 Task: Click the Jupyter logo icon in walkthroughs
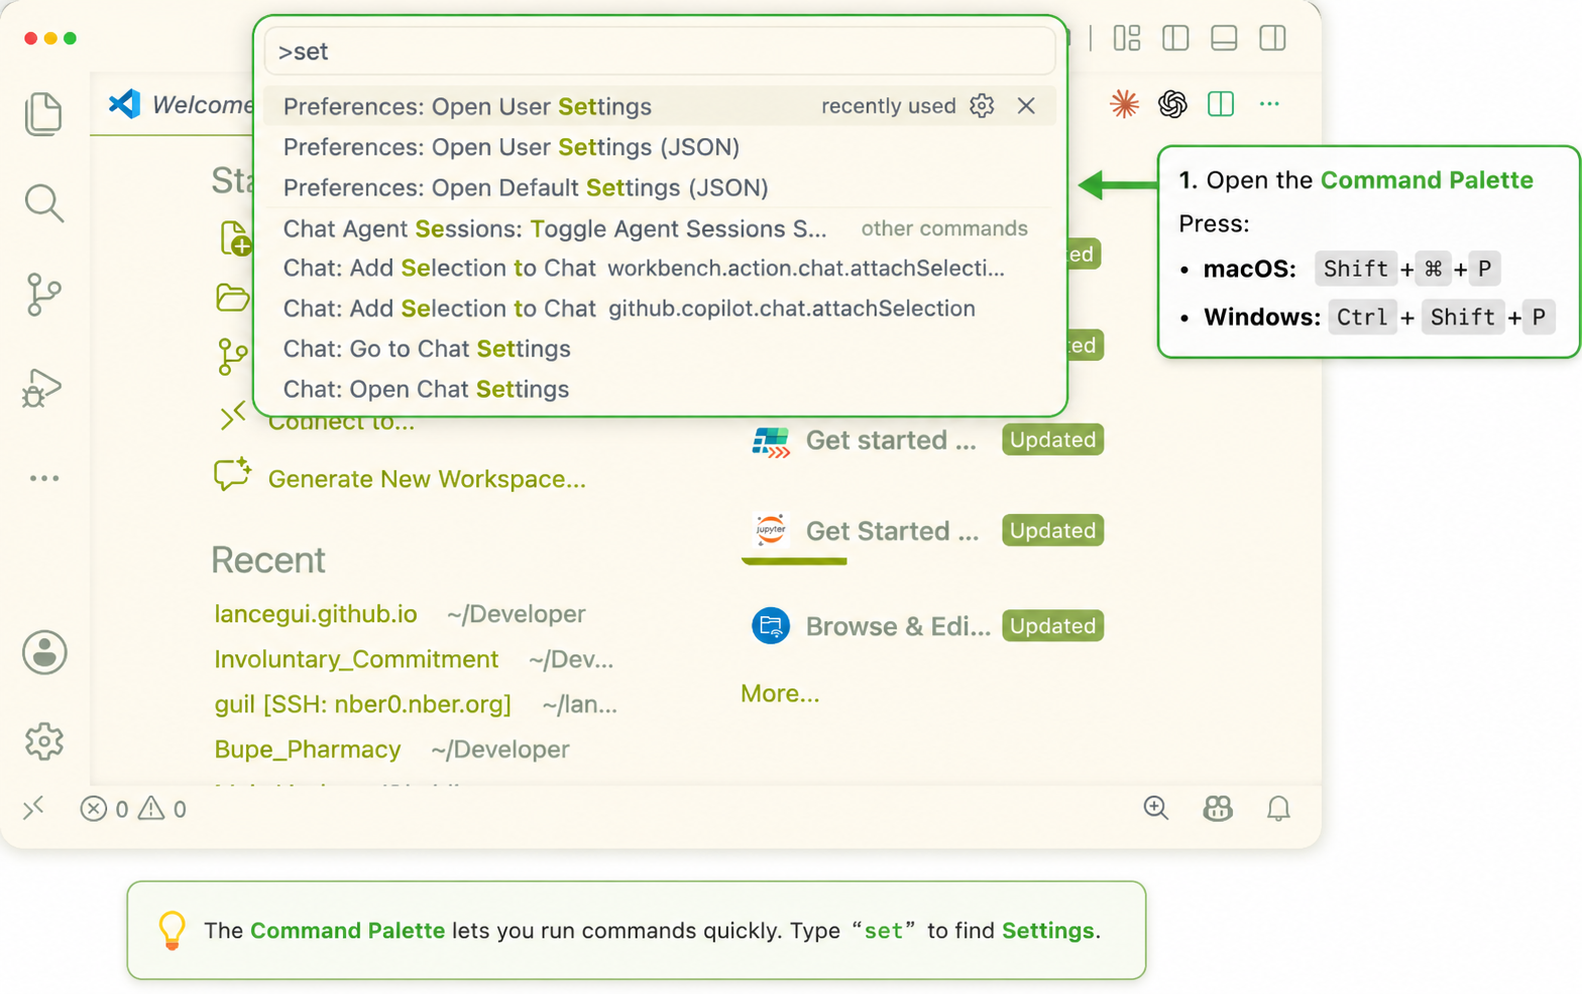click(771, 530)
